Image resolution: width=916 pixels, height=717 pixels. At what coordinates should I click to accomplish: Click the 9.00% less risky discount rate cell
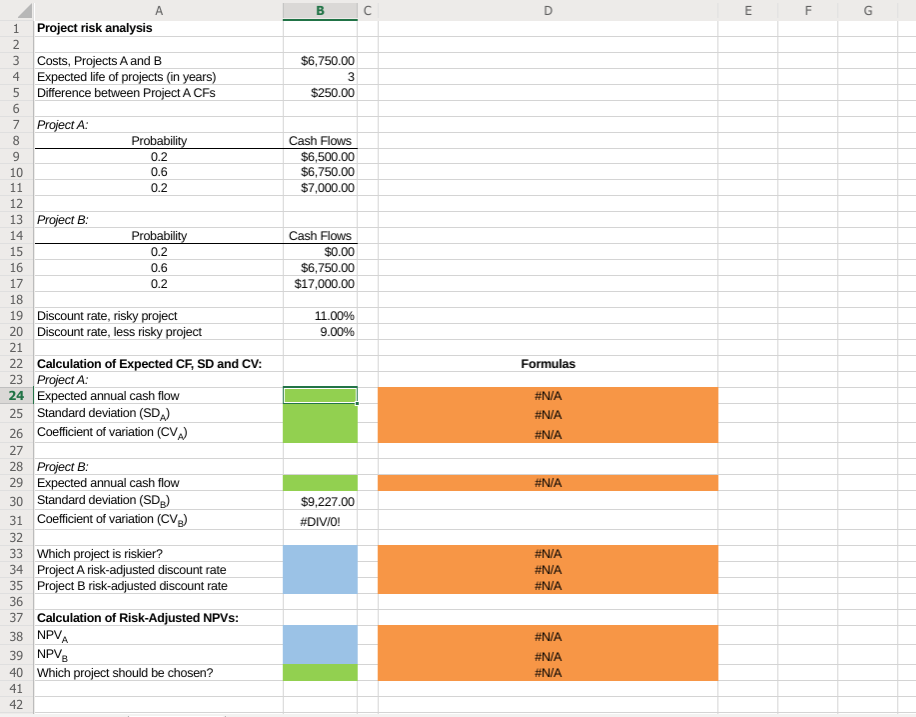coord(320,331)
